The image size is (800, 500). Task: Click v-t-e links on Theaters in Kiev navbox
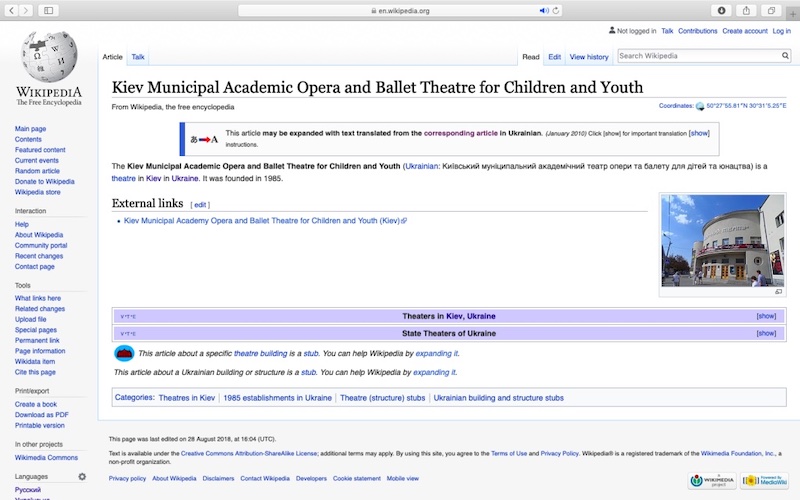click(128, 316)
